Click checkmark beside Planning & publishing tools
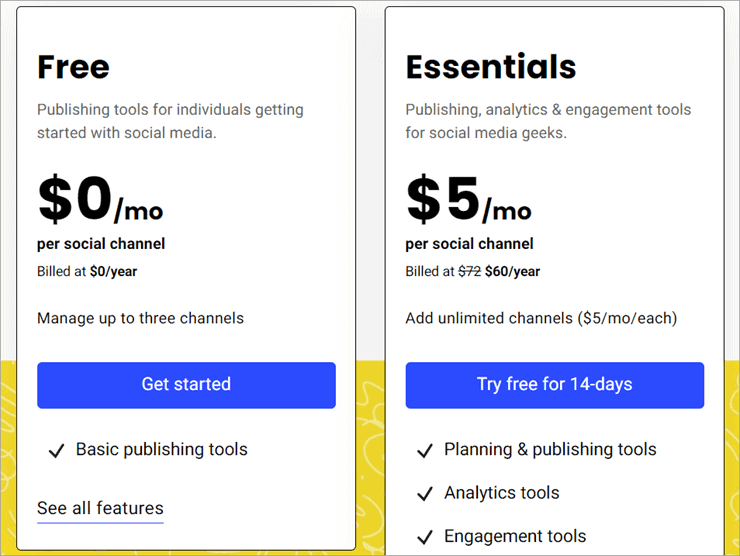Viewport: 740px width, 556px height. coord(424,451)
